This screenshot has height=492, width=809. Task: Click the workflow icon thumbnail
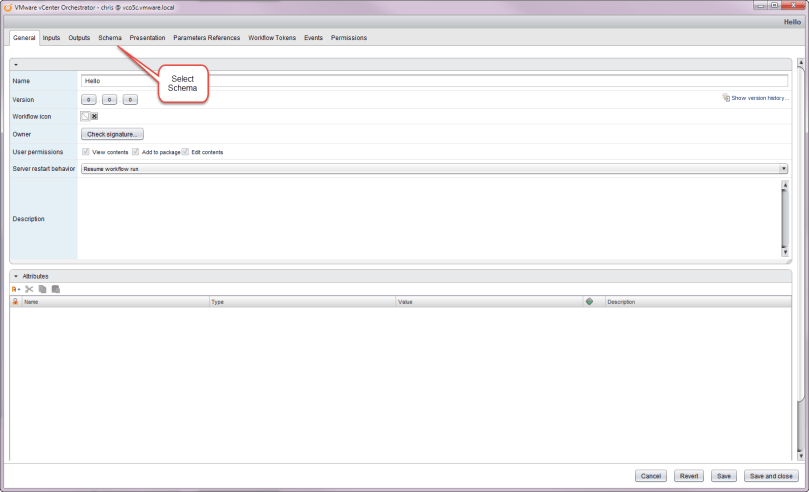point(85,116)
